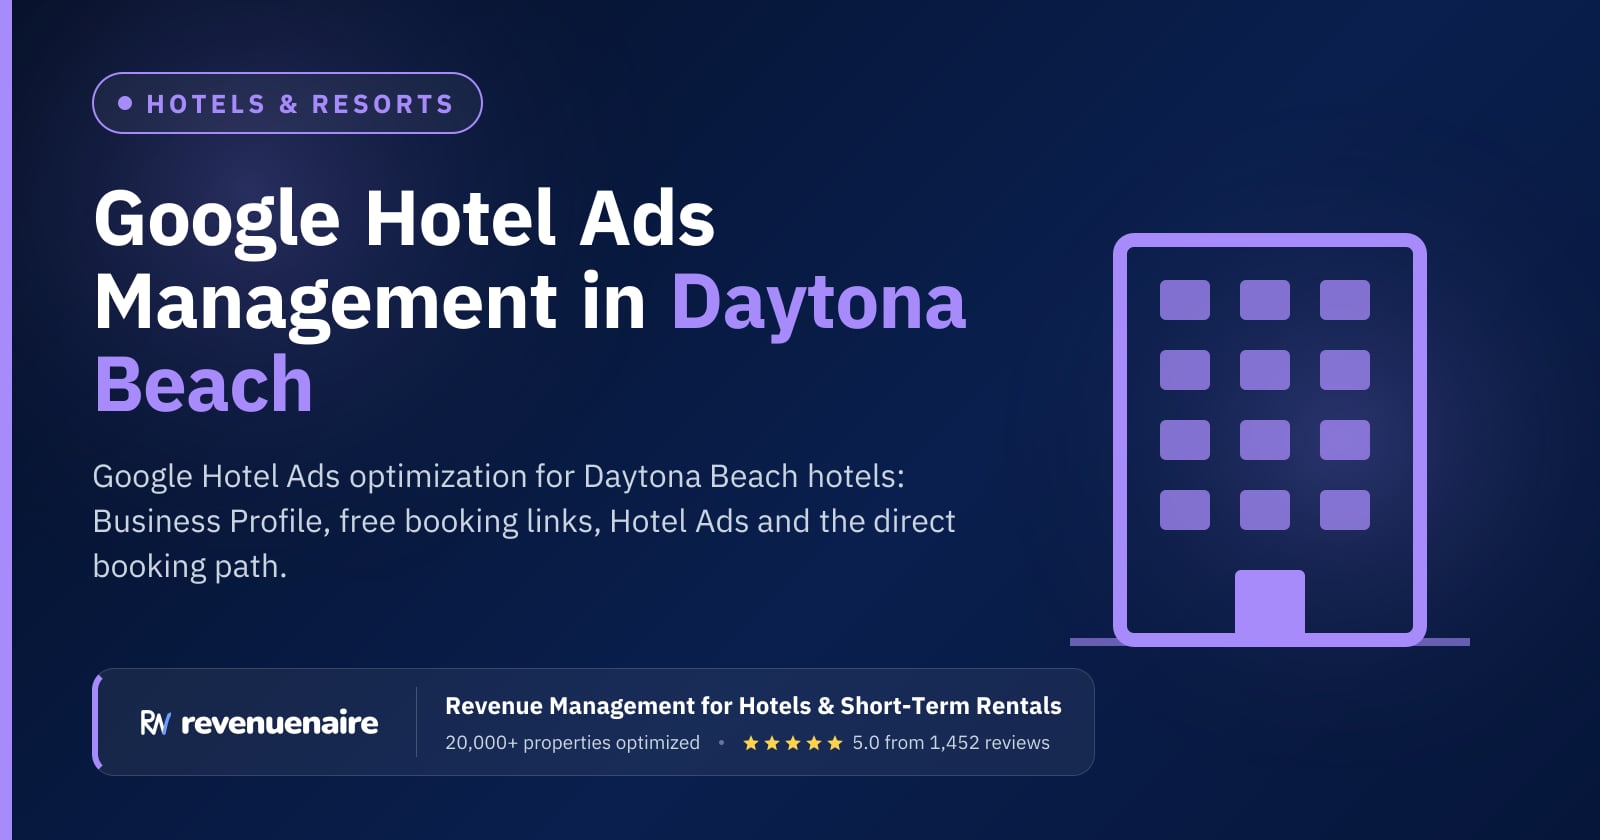Click the dot bullet in Hotels & Resorts badge

tap(125, 103)
